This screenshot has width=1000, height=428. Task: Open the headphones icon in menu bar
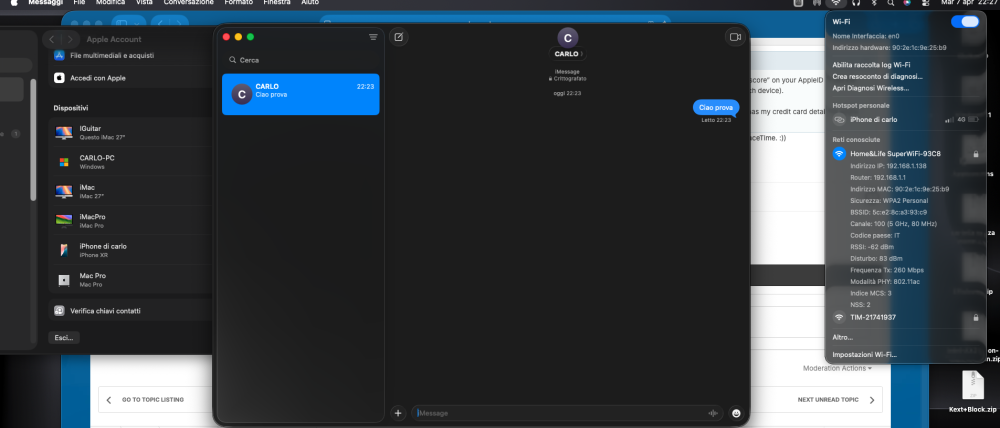tap(856, 3)
